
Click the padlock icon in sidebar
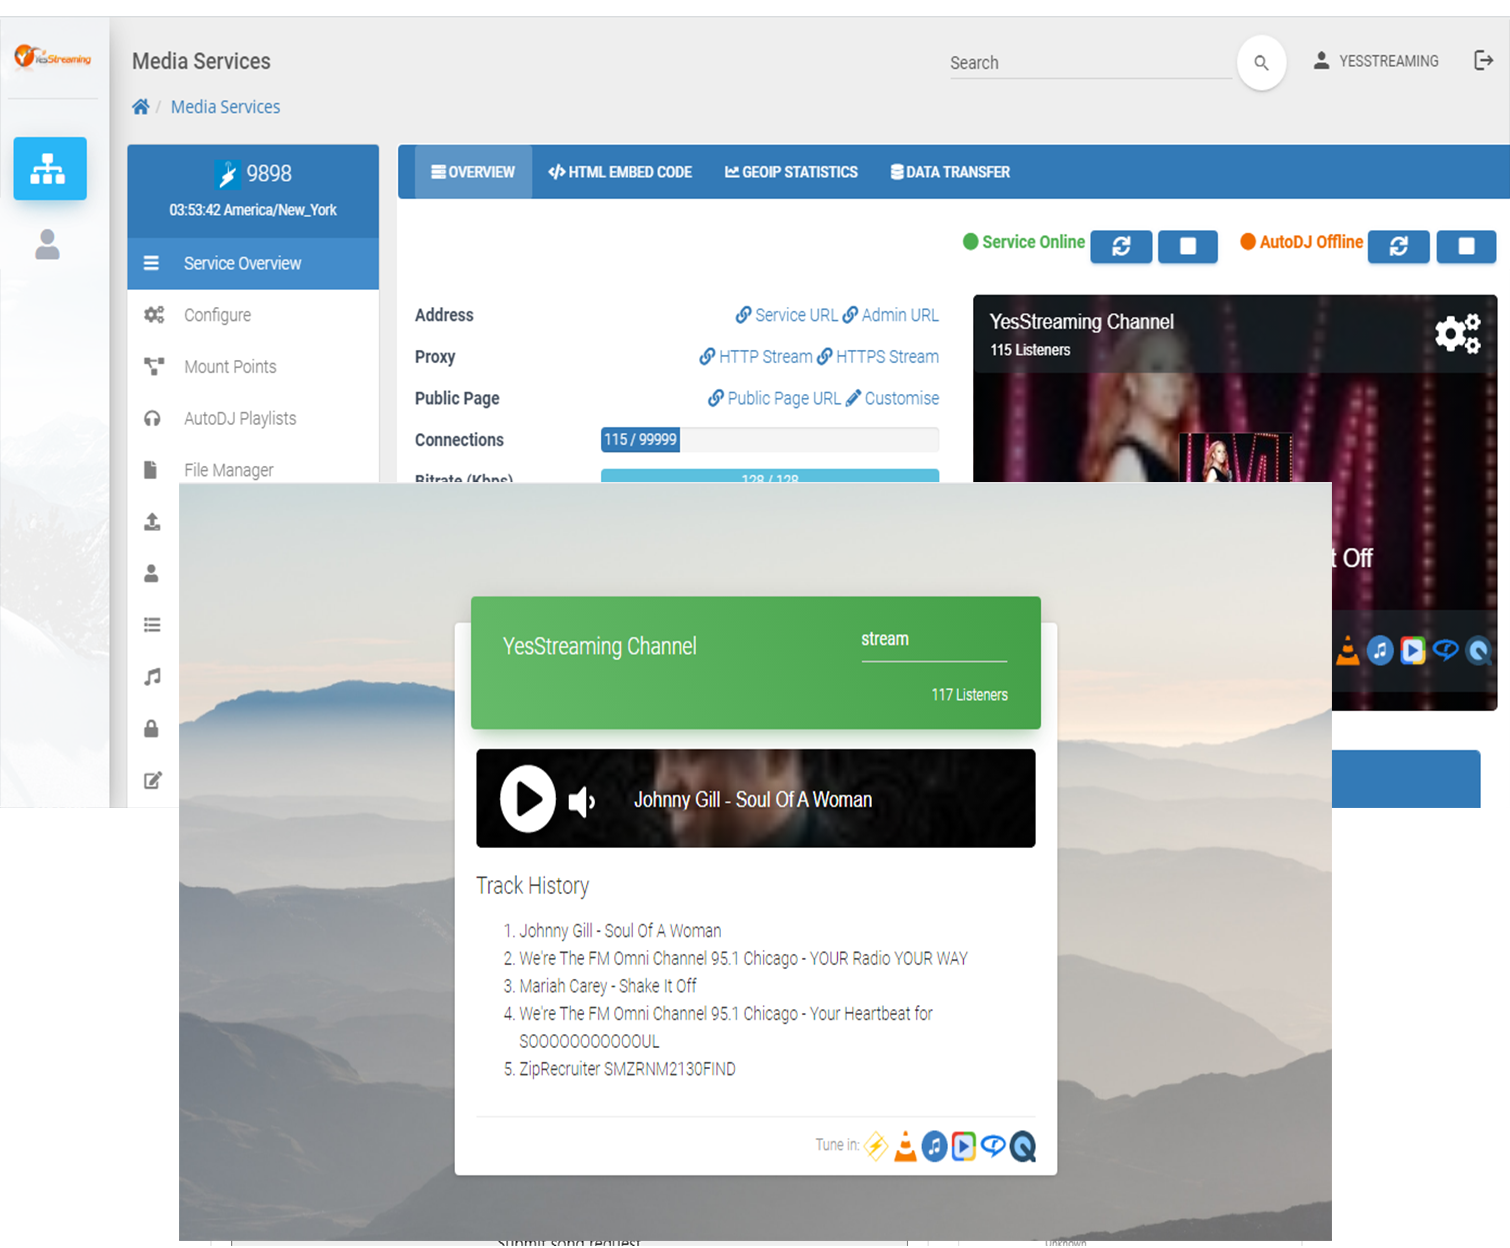(152, 728)
